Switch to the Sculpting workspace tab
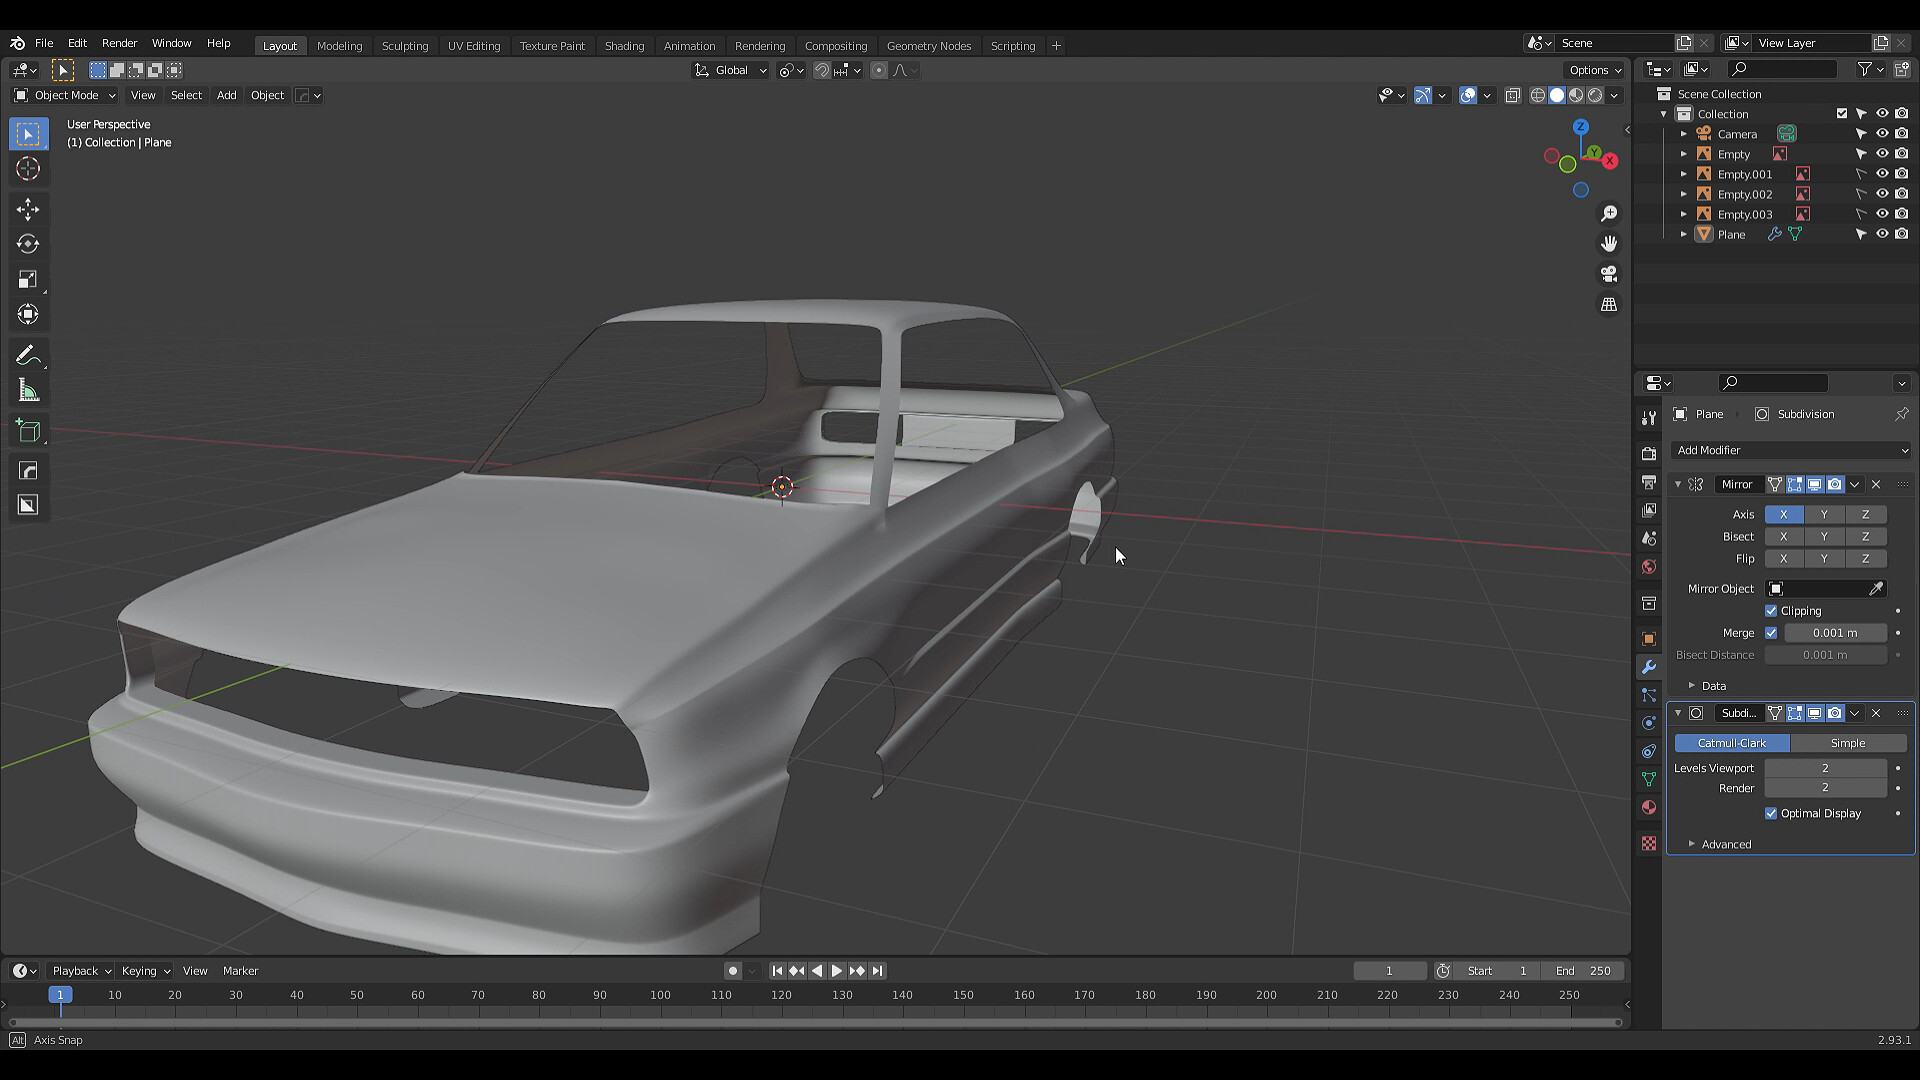 404,46
